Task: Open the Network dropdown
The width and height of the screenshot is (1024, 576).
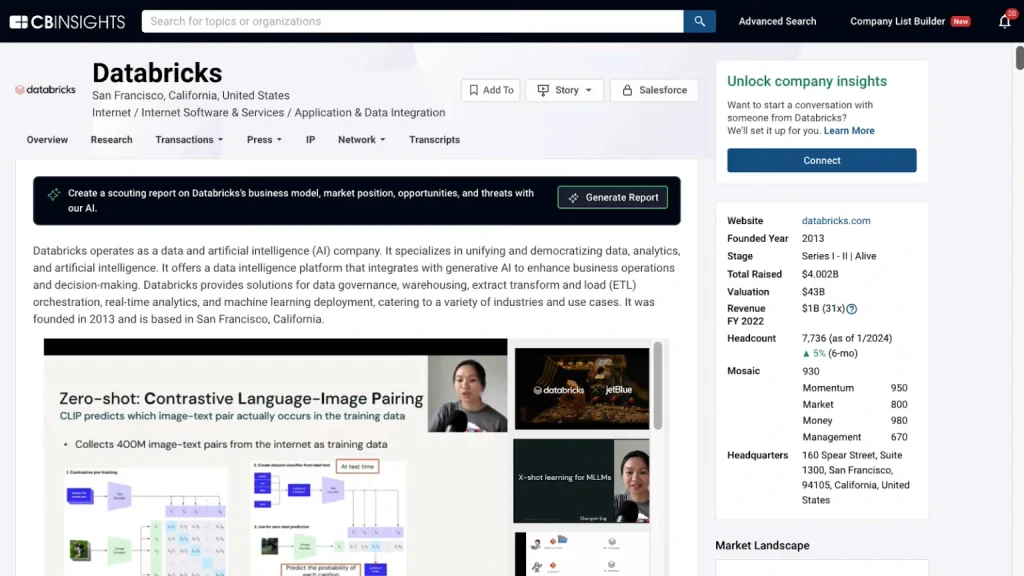Action: tap(361, 140)
